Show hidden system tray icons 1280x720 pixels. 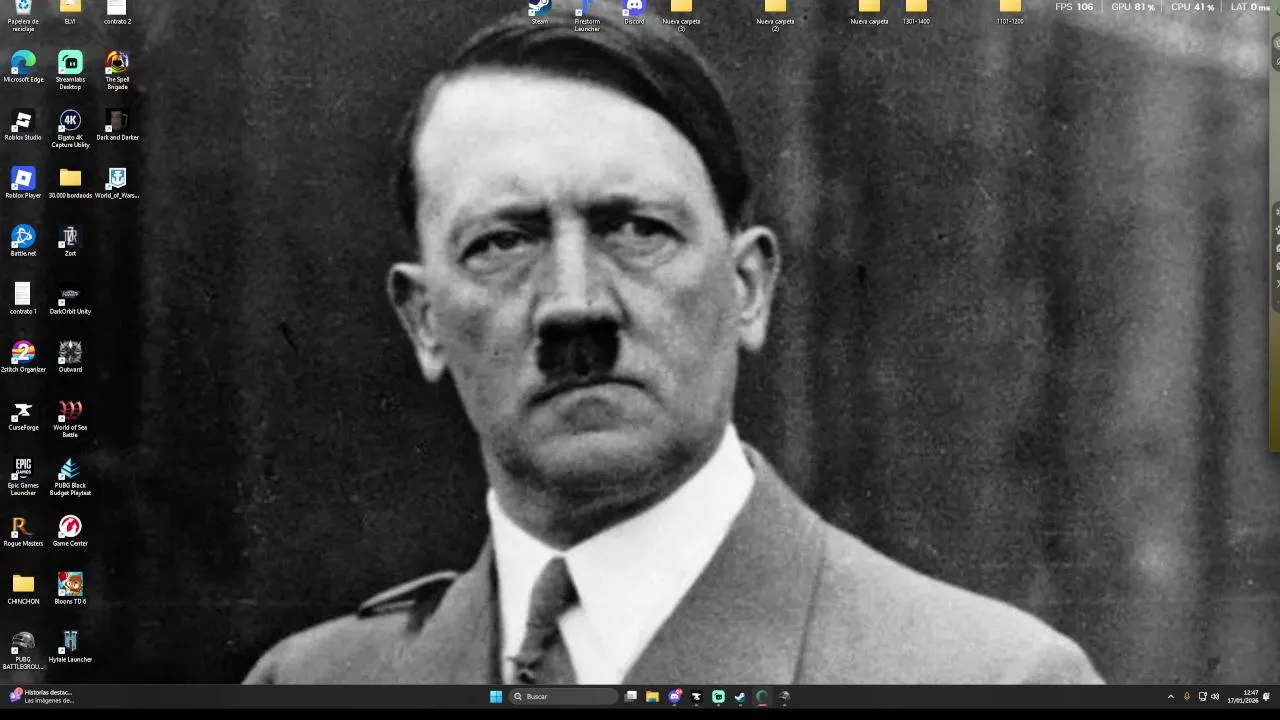tap(1171, 696)
